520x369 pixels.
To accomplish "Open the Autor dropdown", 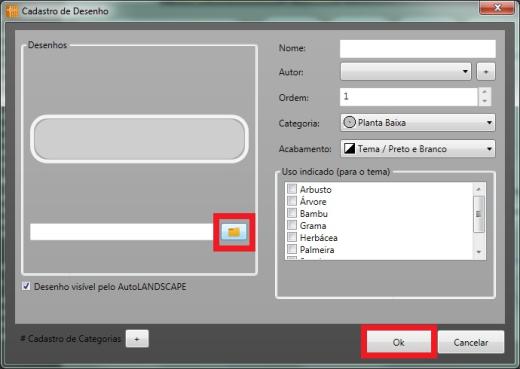I will click(406, 72).
